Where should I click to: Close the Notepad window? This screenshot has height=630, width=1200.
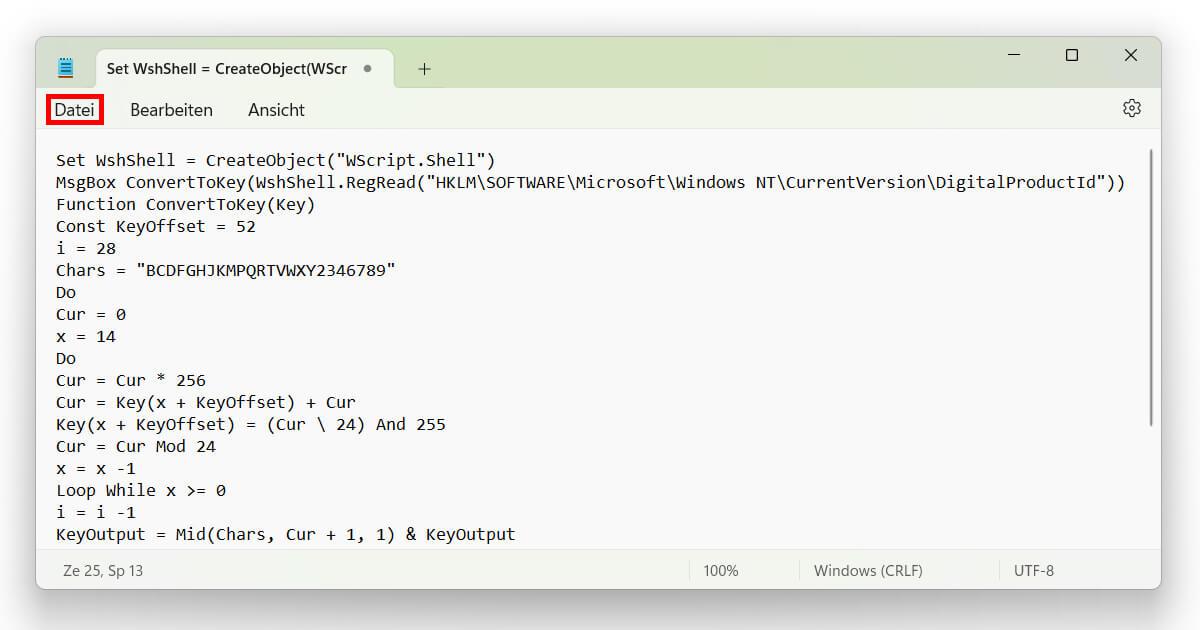pyautogui.click(x=1131, y=56)
